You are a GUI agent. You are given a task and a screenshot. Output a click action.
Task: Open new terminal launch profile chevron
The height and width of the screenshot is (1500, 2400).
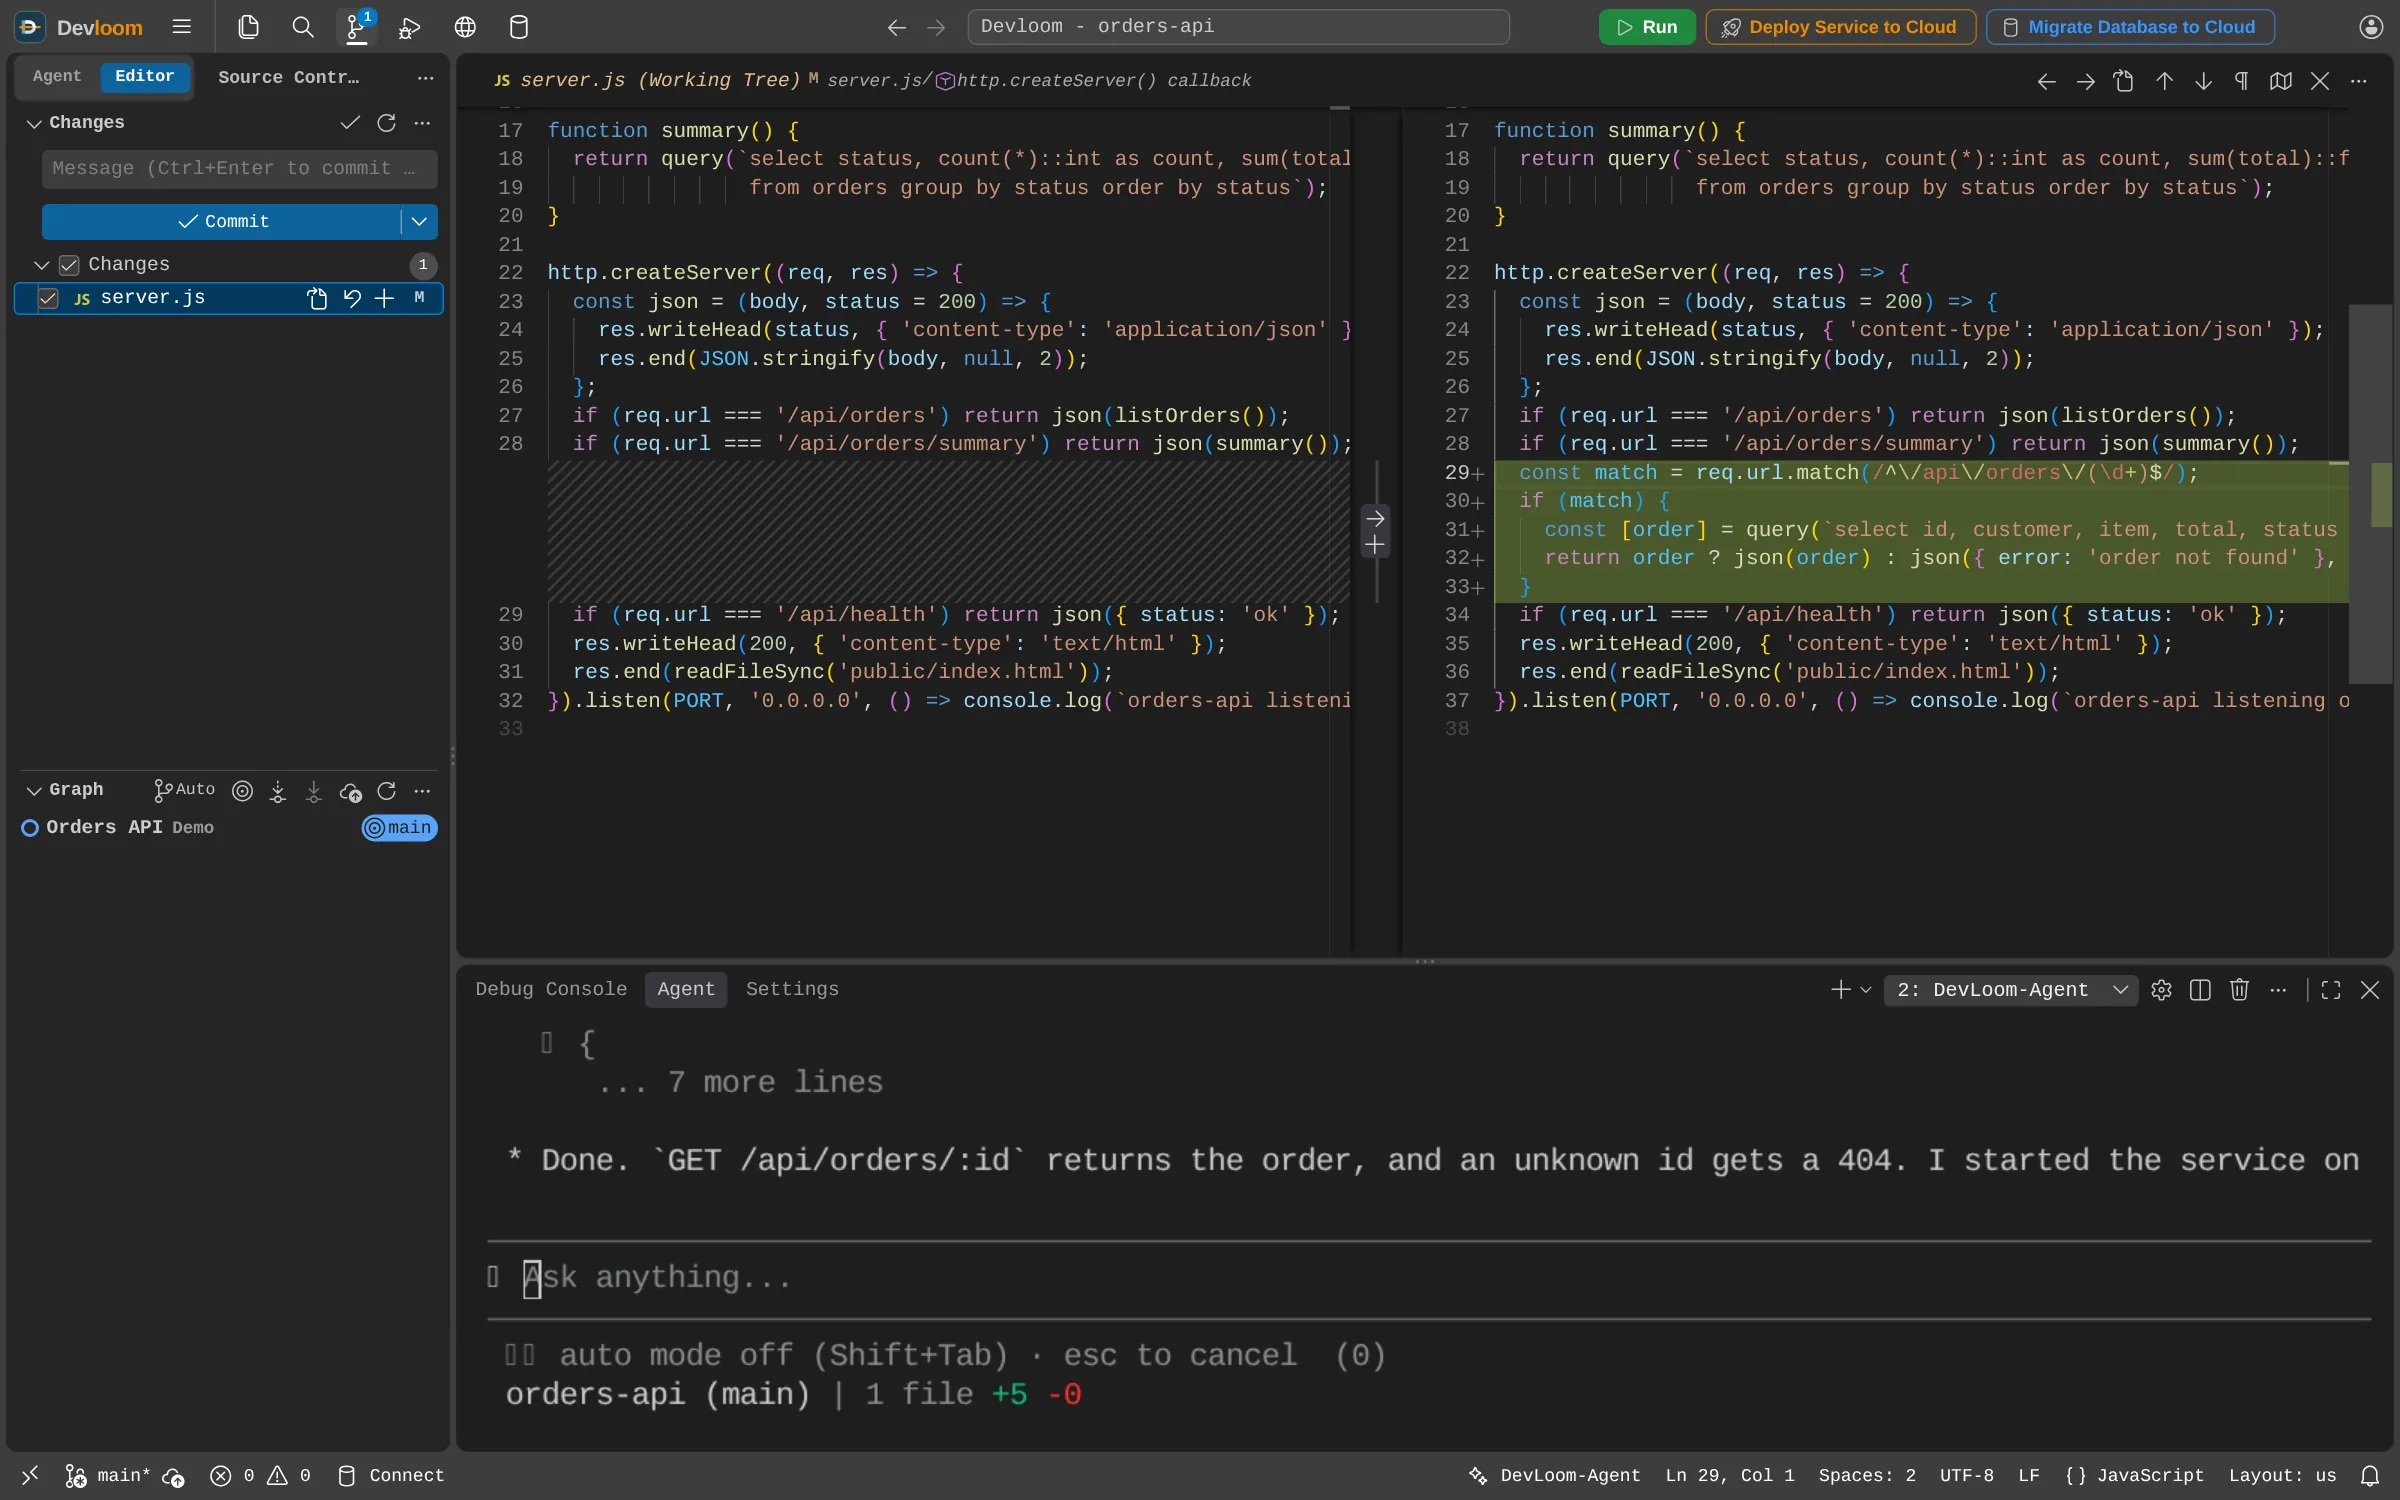(x=1865, y=990)
